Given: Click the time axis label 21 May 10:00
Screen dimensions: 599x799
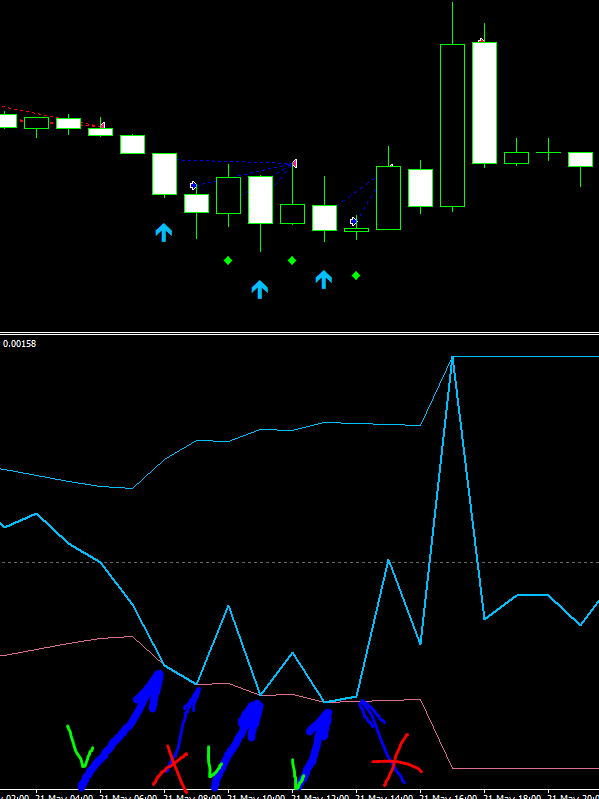Looking at the screenshot, I should point(256,795).
